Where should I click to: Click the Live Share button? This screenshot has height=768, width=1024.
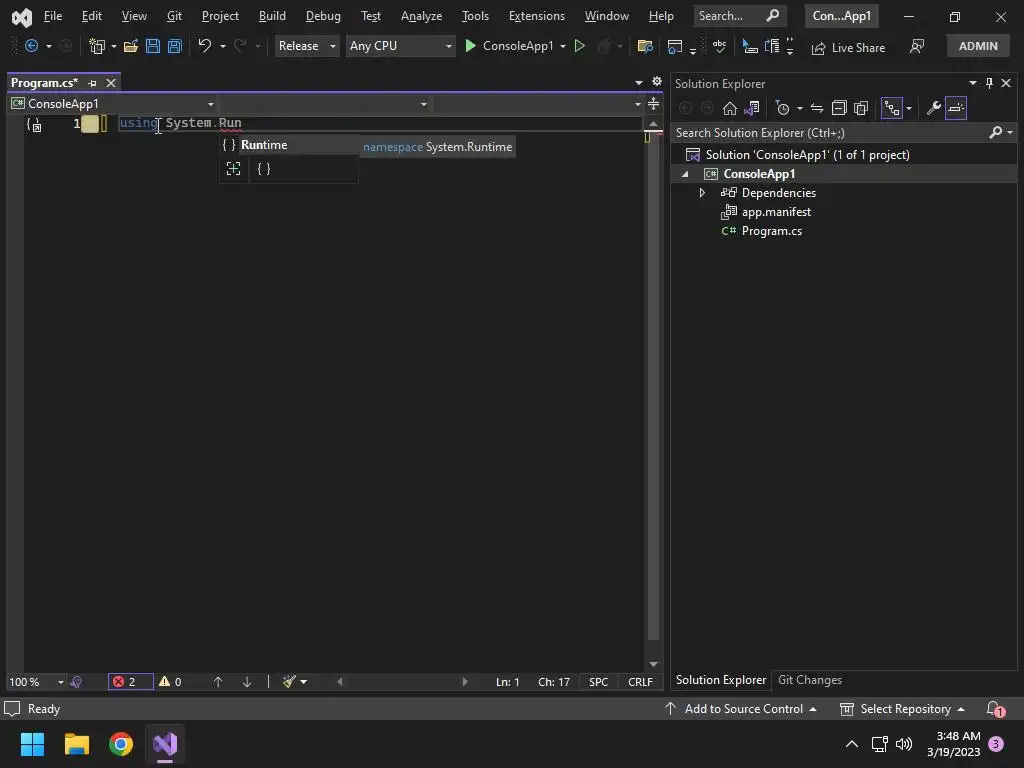pos(848,48)
